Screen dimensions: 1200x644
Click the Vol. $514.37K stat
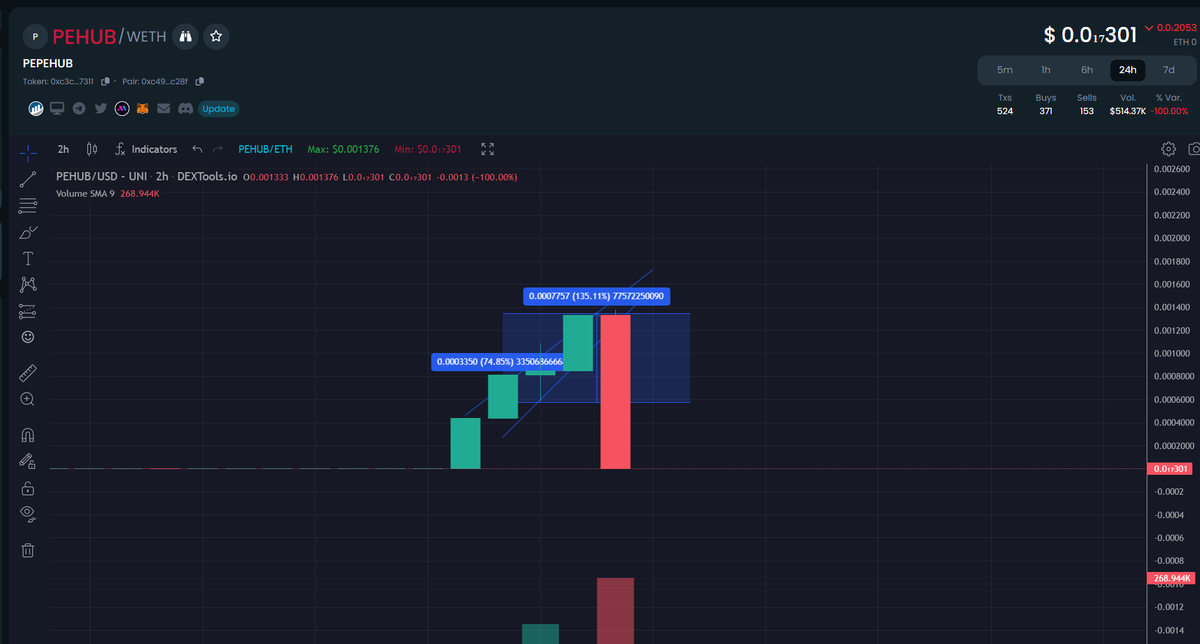pos(1127,104)
